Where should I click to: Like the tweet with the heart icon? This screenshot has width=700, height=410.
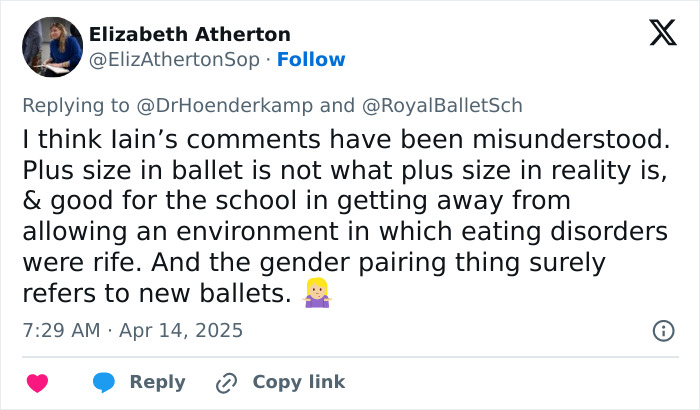pyautogui.click(x=37, y=382)
